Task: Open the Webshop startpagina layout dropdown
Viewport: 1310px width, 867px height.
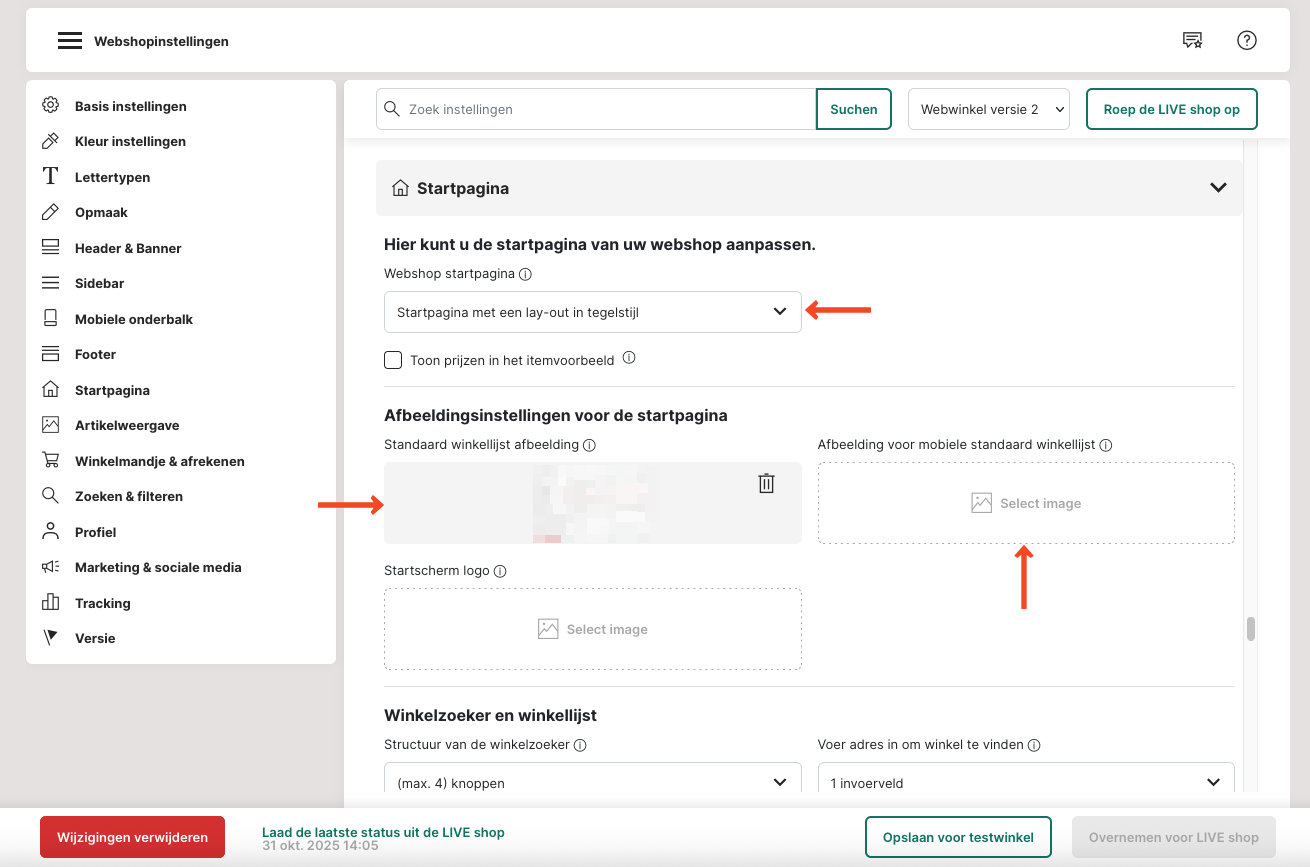Action: click(x=592, y=312)
